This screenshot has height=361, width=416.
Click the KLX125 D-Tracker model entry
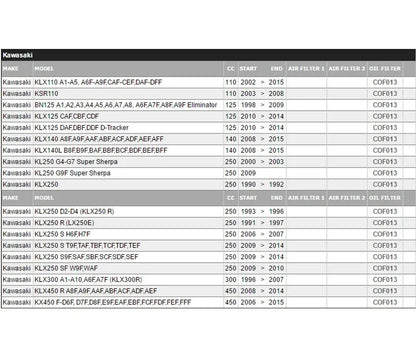pyautogui.click(x=81, y=128)
